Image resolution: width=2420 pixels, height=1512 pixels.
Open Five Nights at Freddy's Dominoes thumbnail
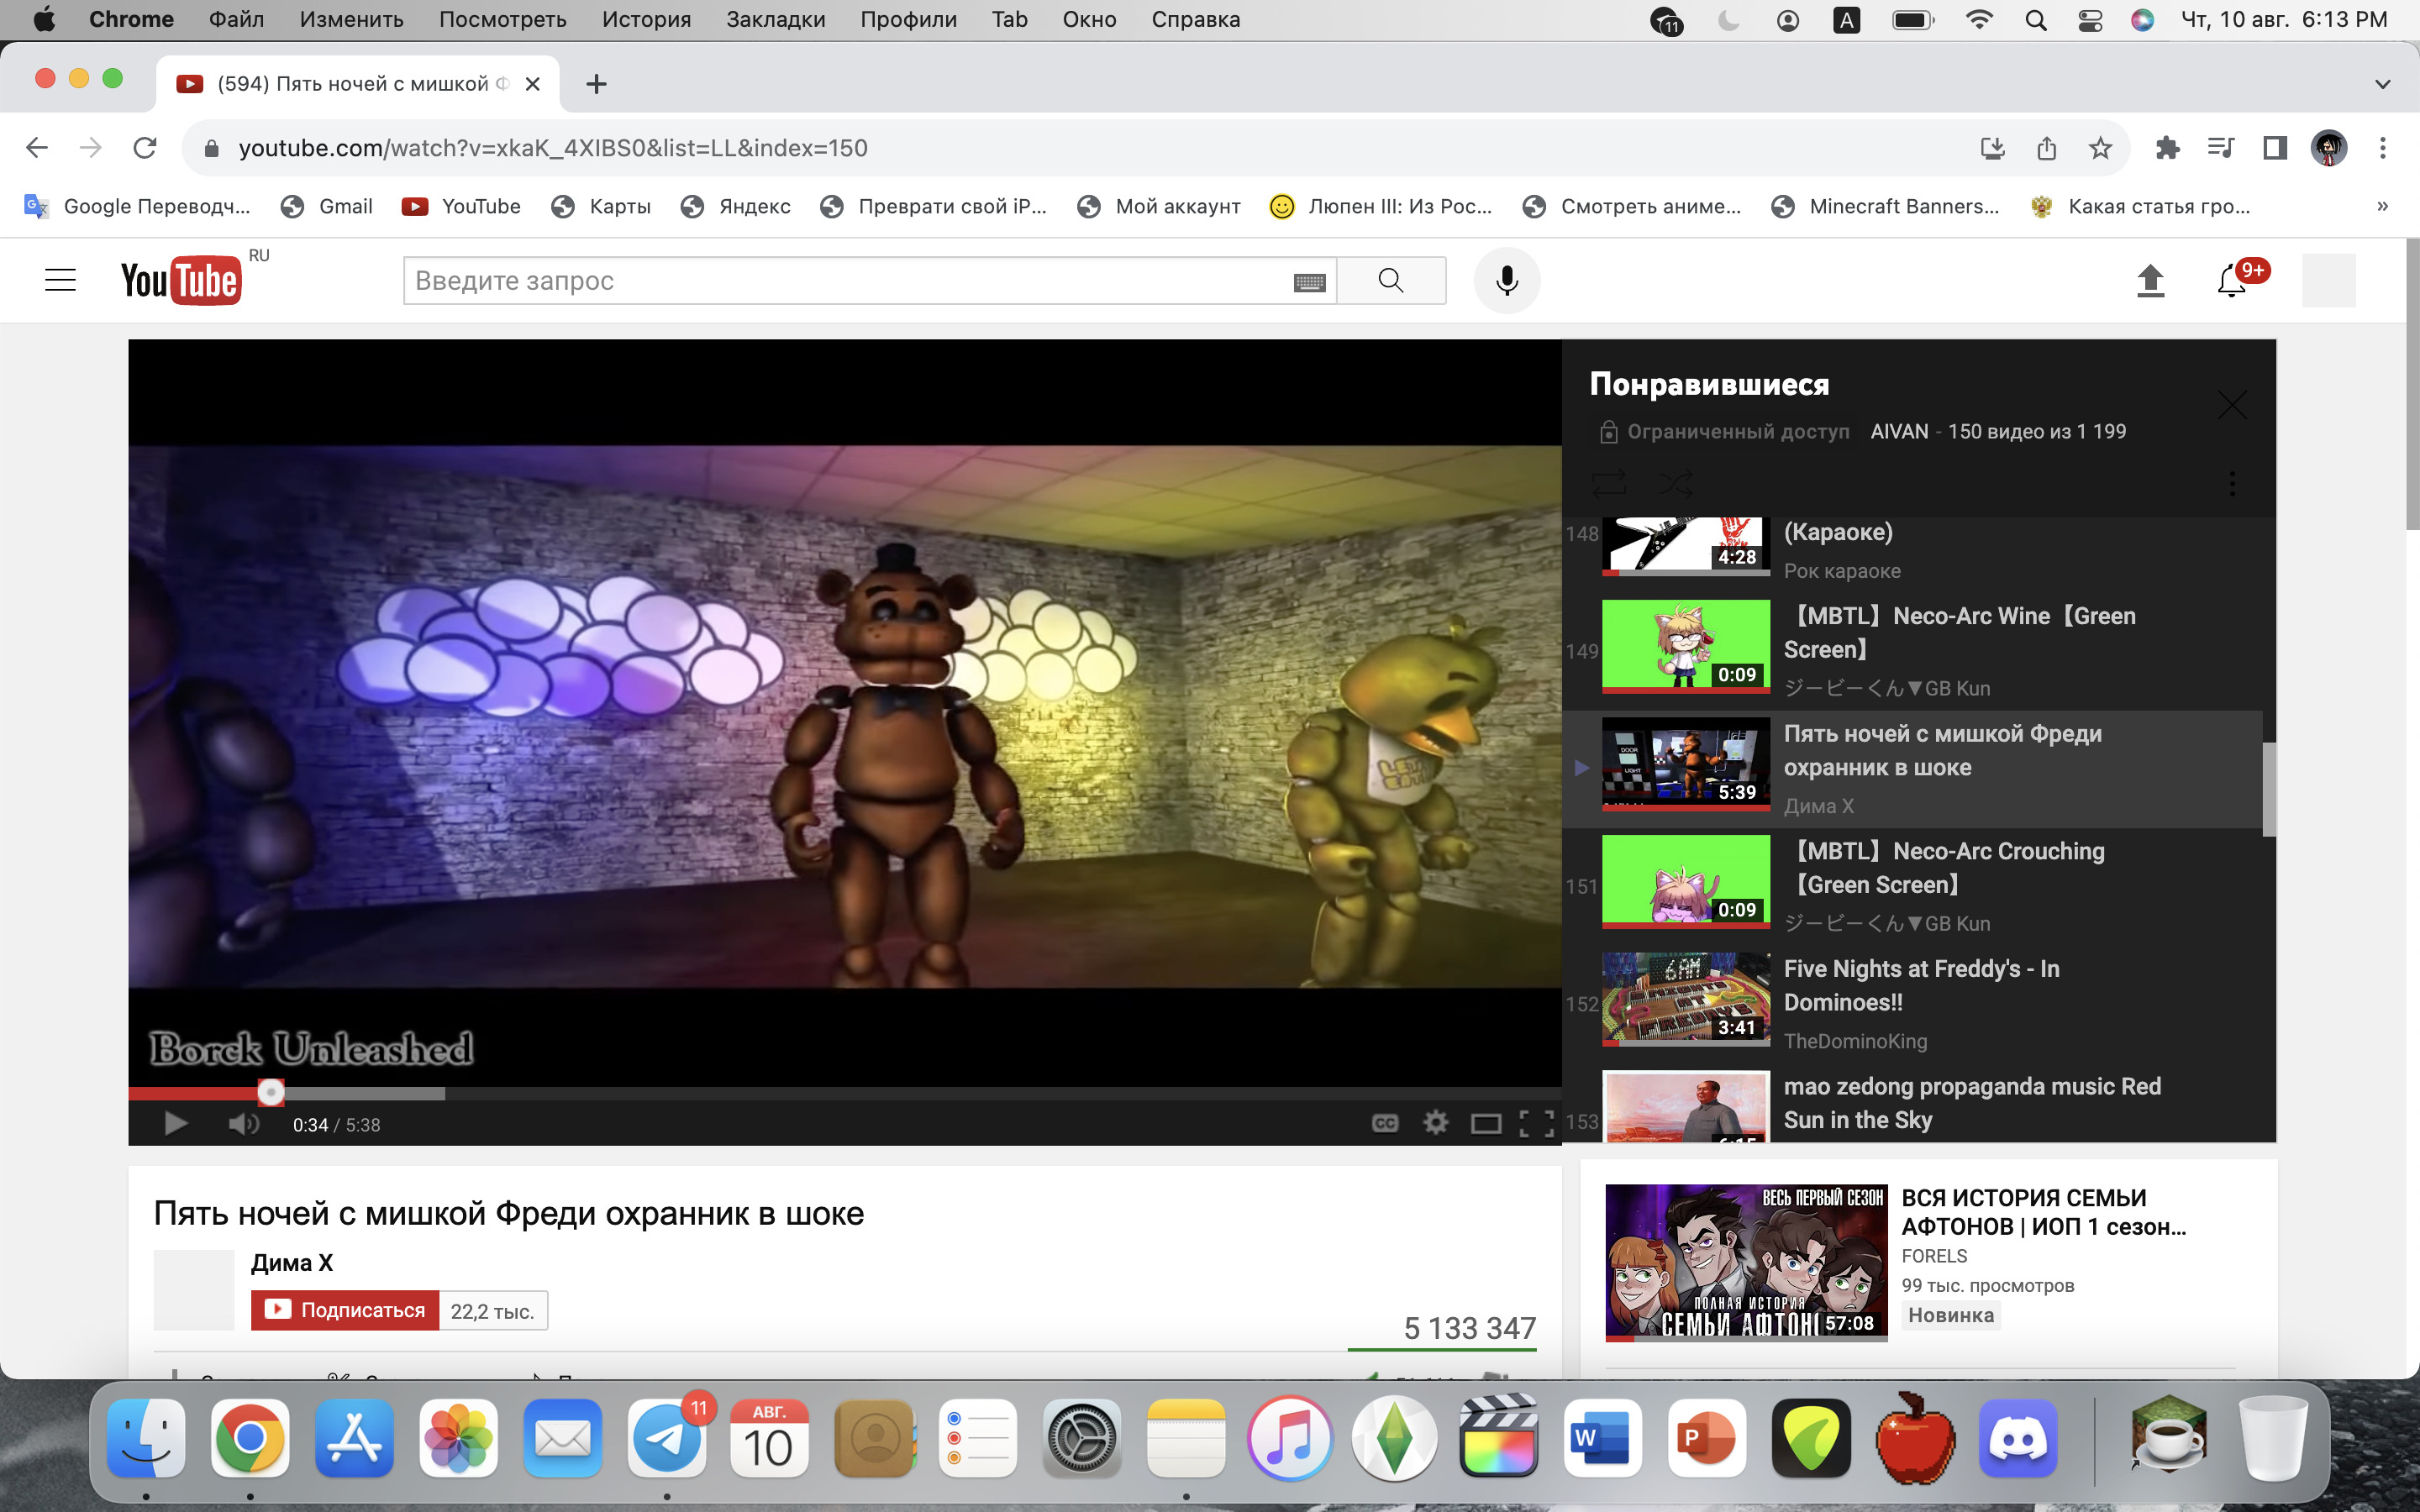coord(1685,998)
